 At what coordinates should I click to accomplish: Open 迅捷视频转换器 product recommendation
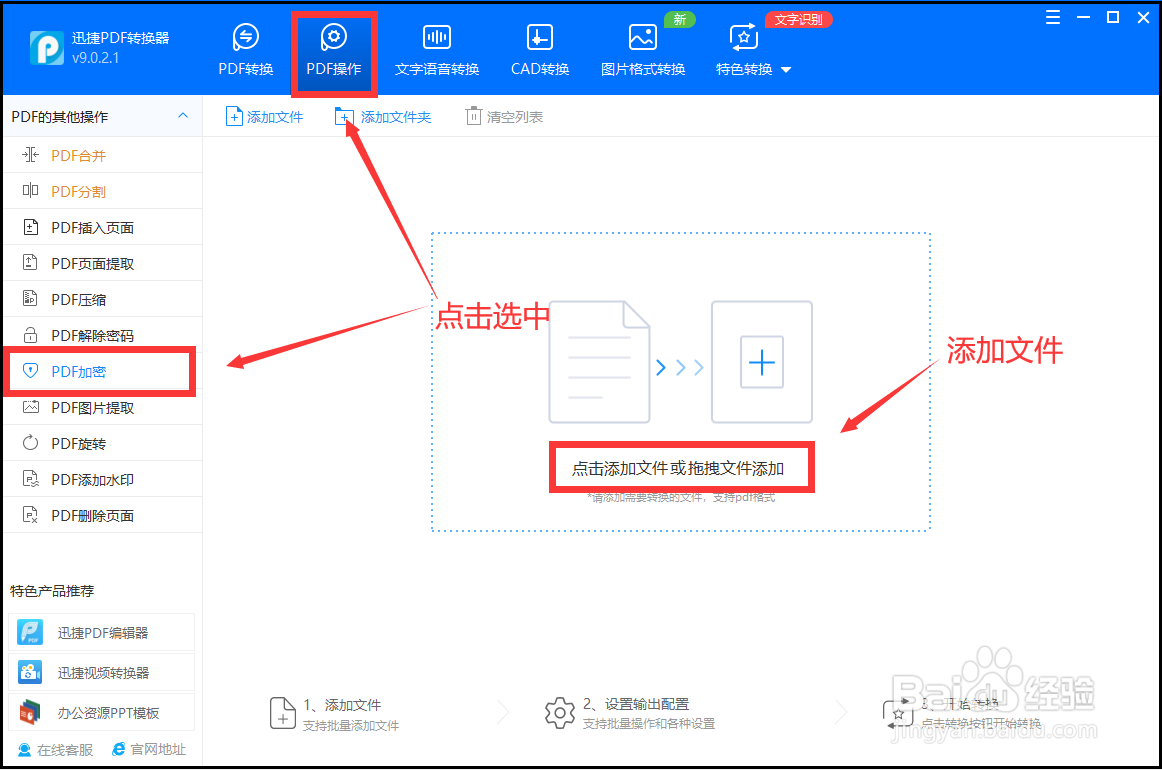tap(102, 672)
